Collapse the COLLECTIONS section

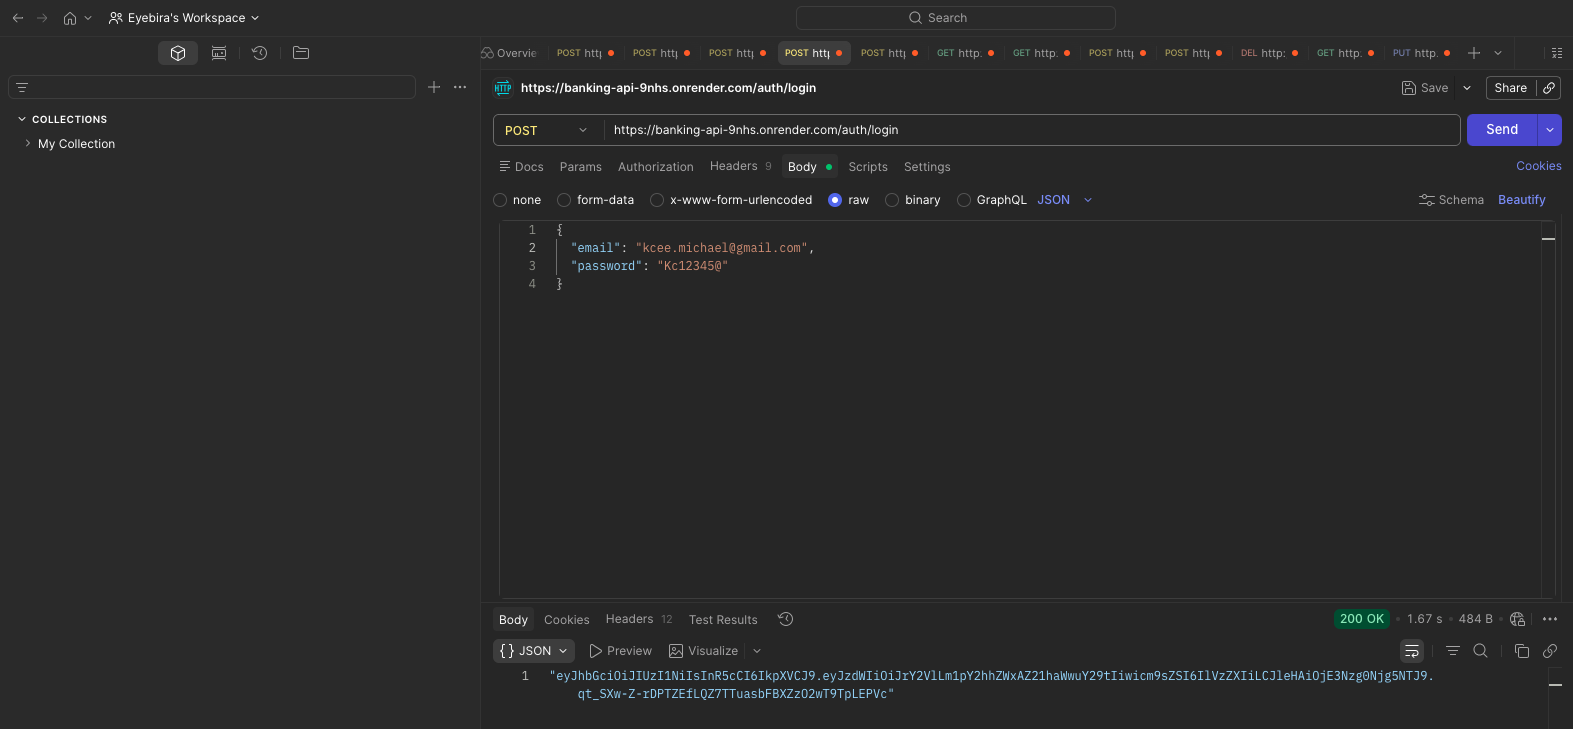(22, 119)
